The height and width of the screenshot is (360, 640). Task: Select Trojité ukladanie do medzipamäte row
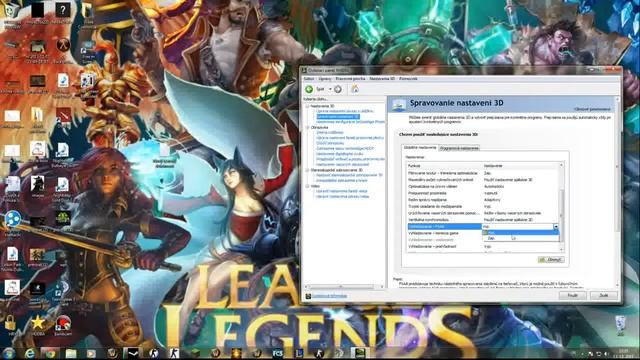coord(483,207)
